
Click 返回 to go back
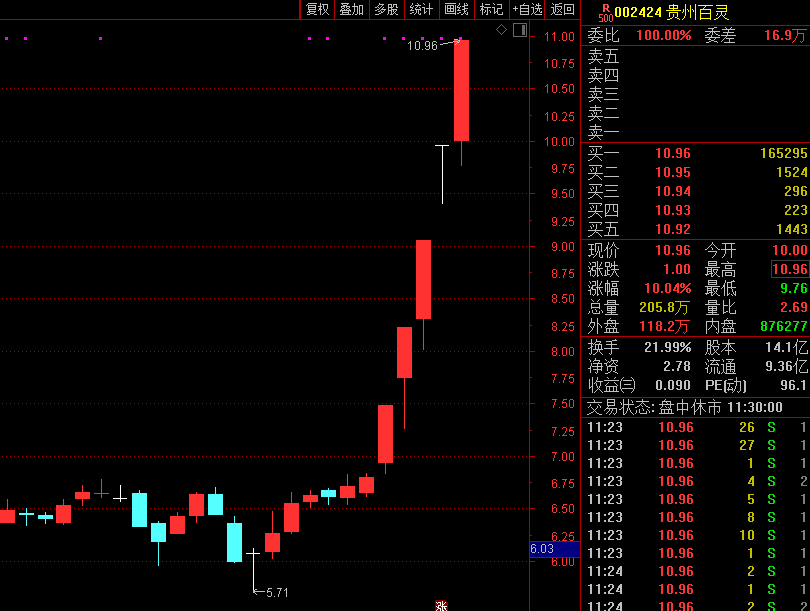tap(563, 9)
